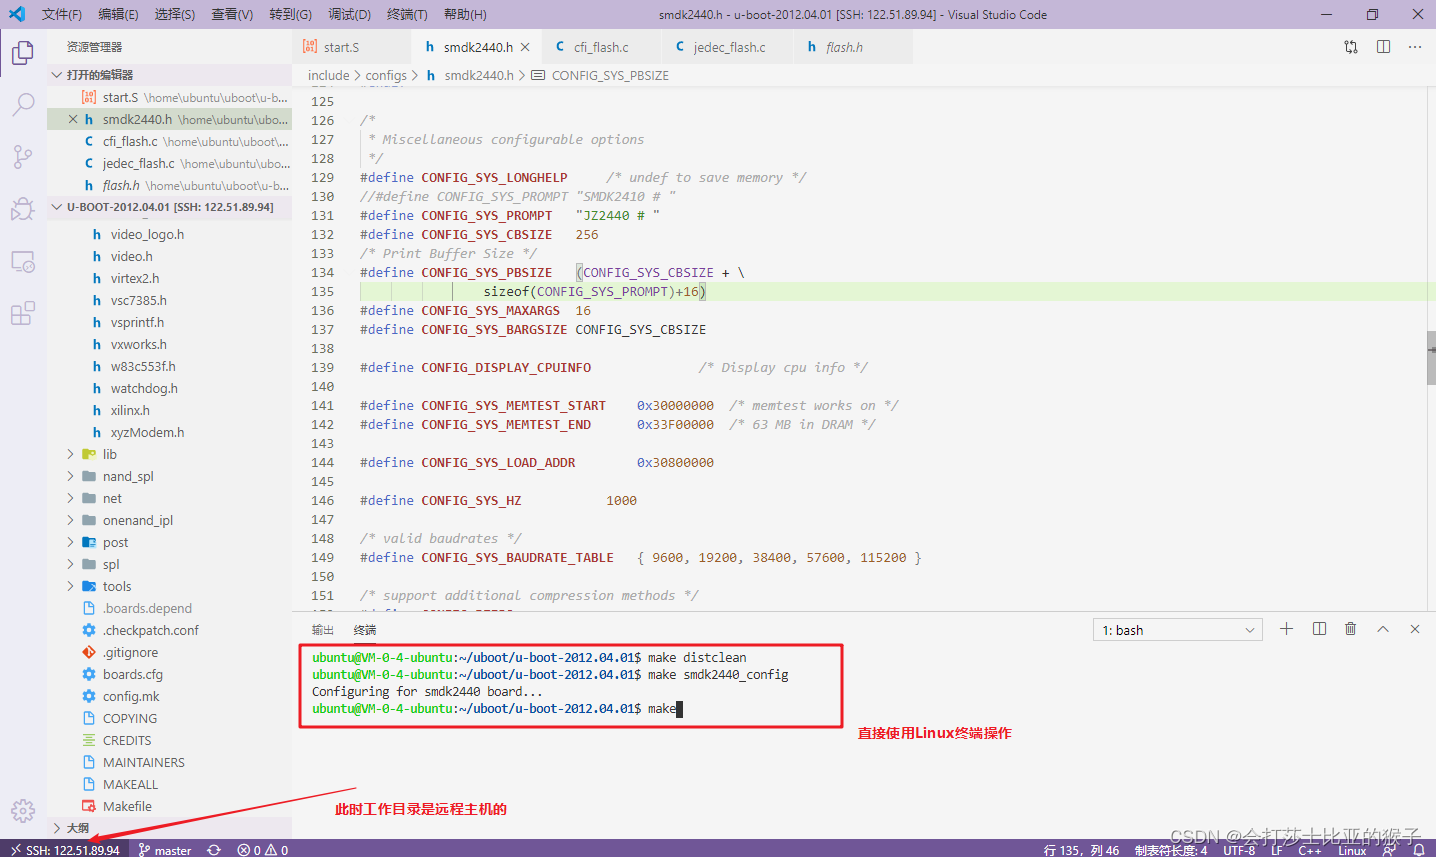
Task: Click the include breadcrumb segment
Action: 329,75
